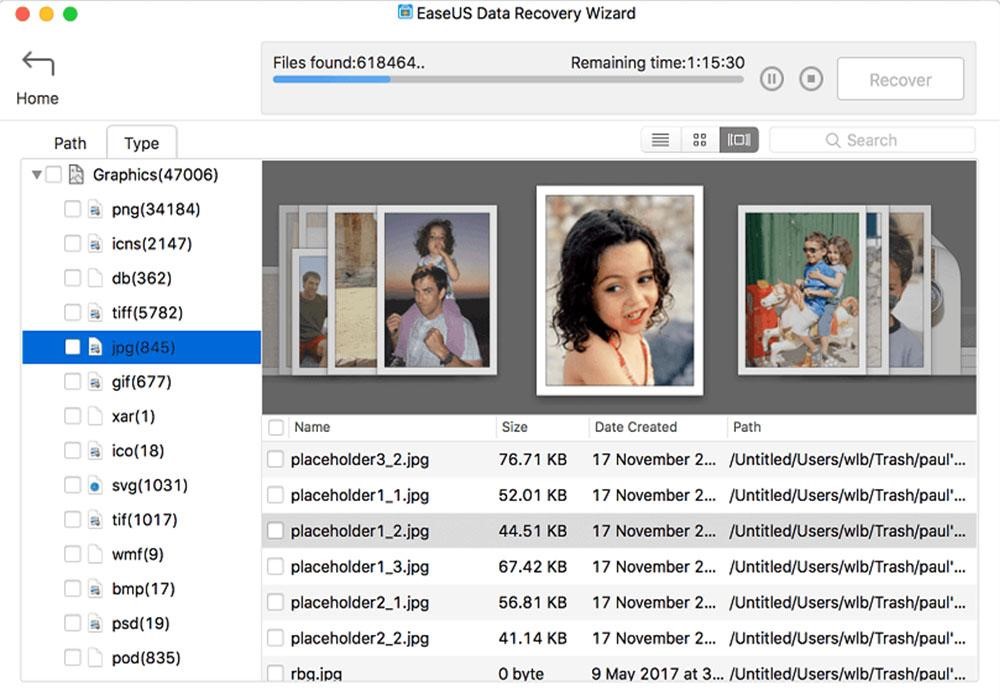Viewport: 1000px width, 700px height.
Task: Go back using the Home label
Action: pos(38,98)
